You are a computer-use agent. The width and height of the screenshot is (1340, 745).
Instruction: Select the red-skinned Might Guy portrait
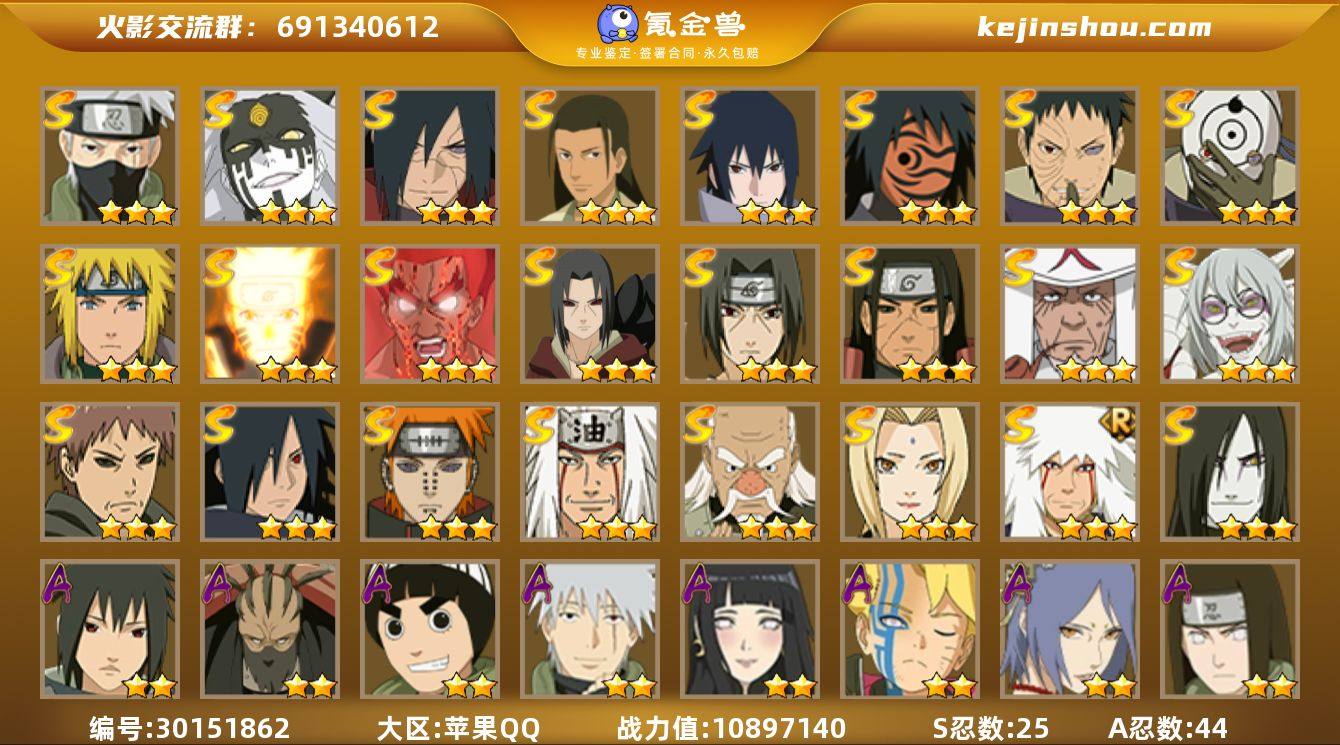[x=430, y=314]
